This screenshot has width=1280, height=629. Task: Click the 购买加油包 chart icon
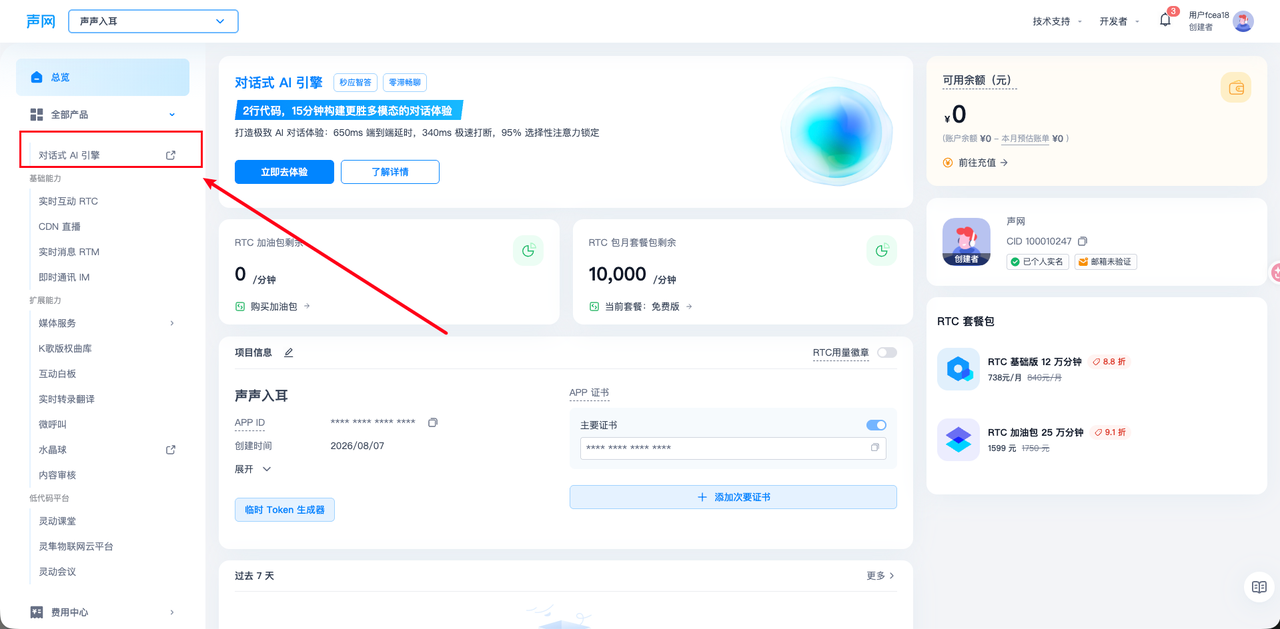click(x=240, y=307)
